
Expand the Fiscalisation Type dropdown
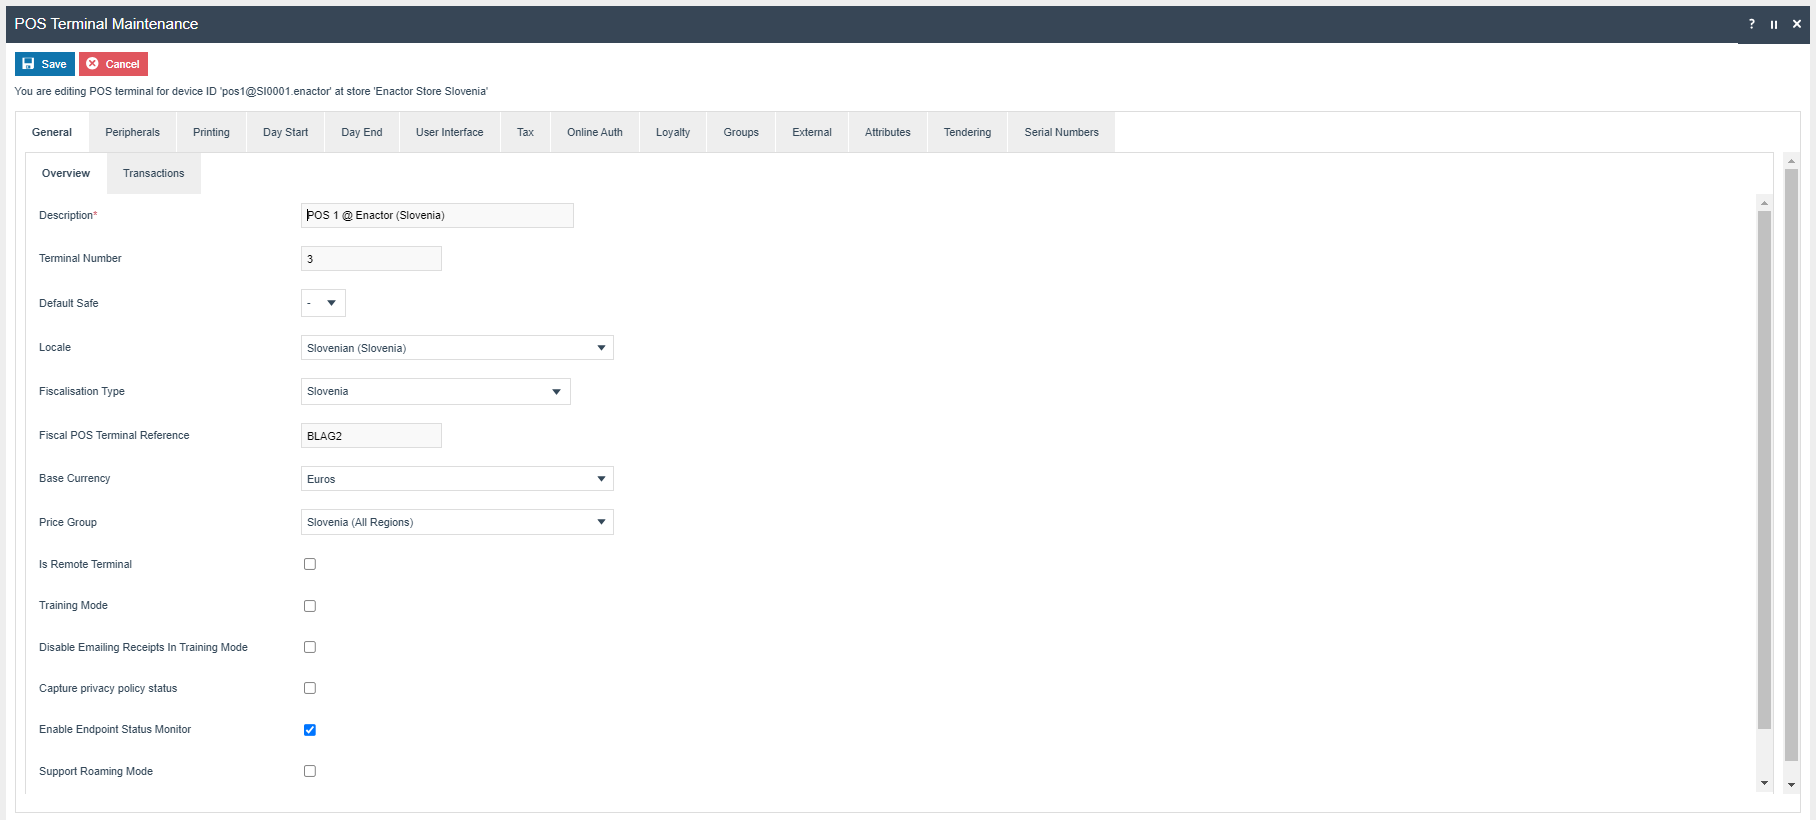coord(435,392)
